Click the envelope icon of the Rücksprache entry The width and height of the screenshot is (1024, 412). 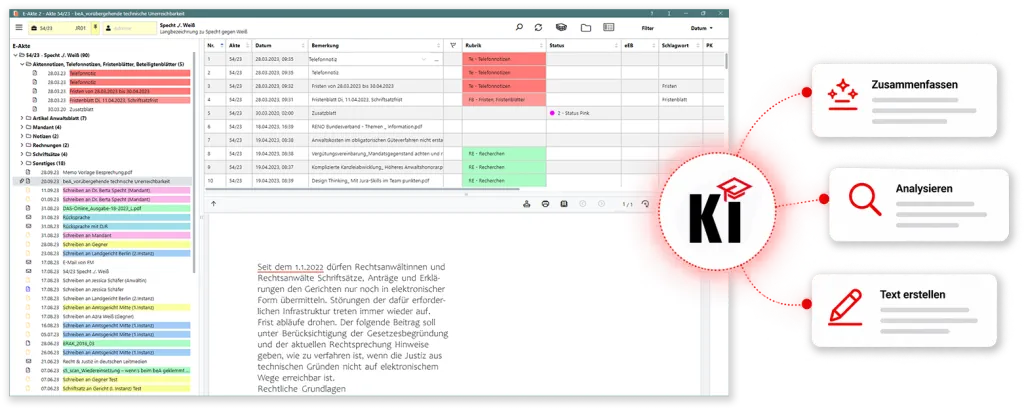pyautogui.click(x=28, y=217)
